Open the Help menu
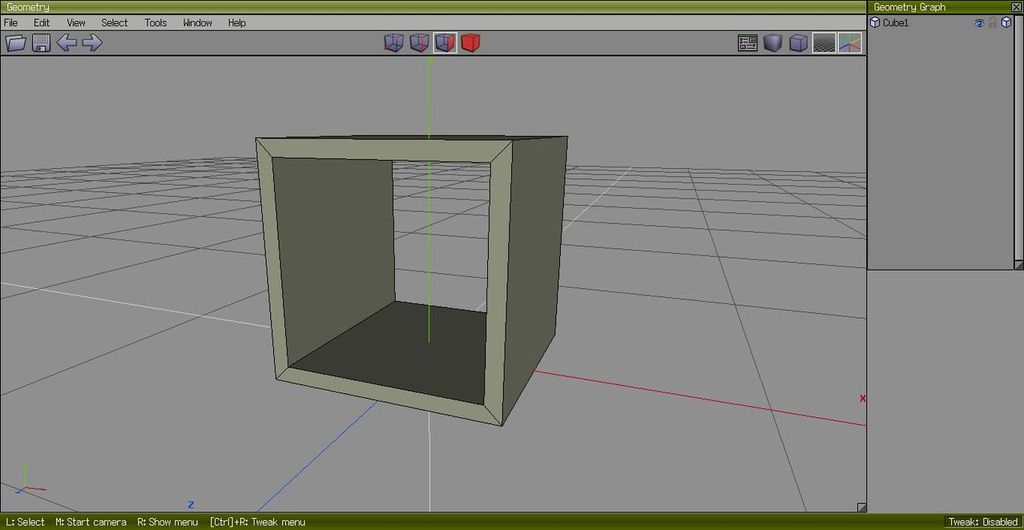 click(237, 23)
